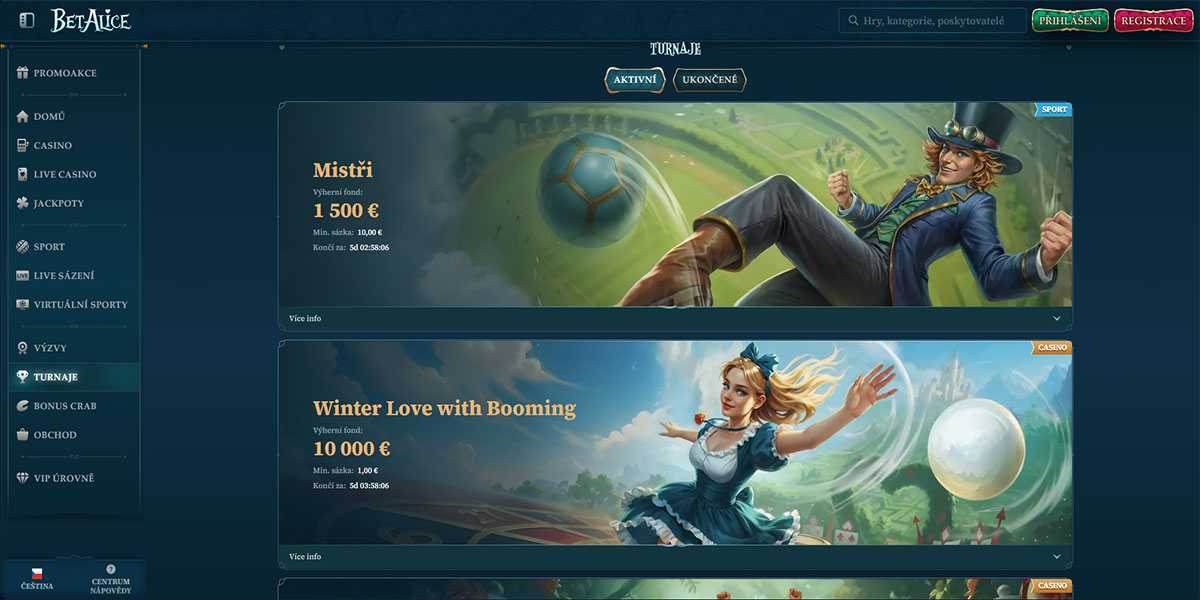
Task: Open the Sport ball icon
Action: coord(23,246)
